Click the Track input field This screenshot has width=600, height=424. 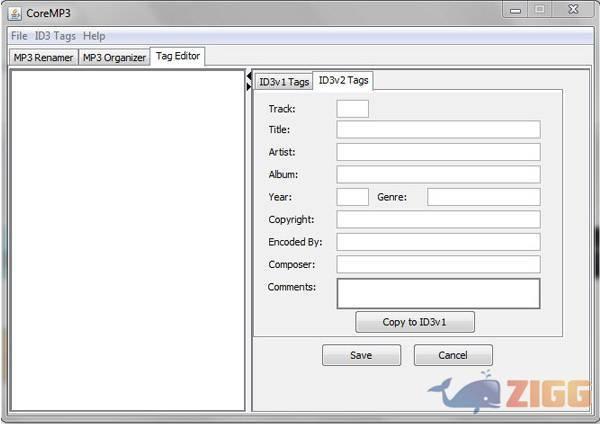[352, 109]
